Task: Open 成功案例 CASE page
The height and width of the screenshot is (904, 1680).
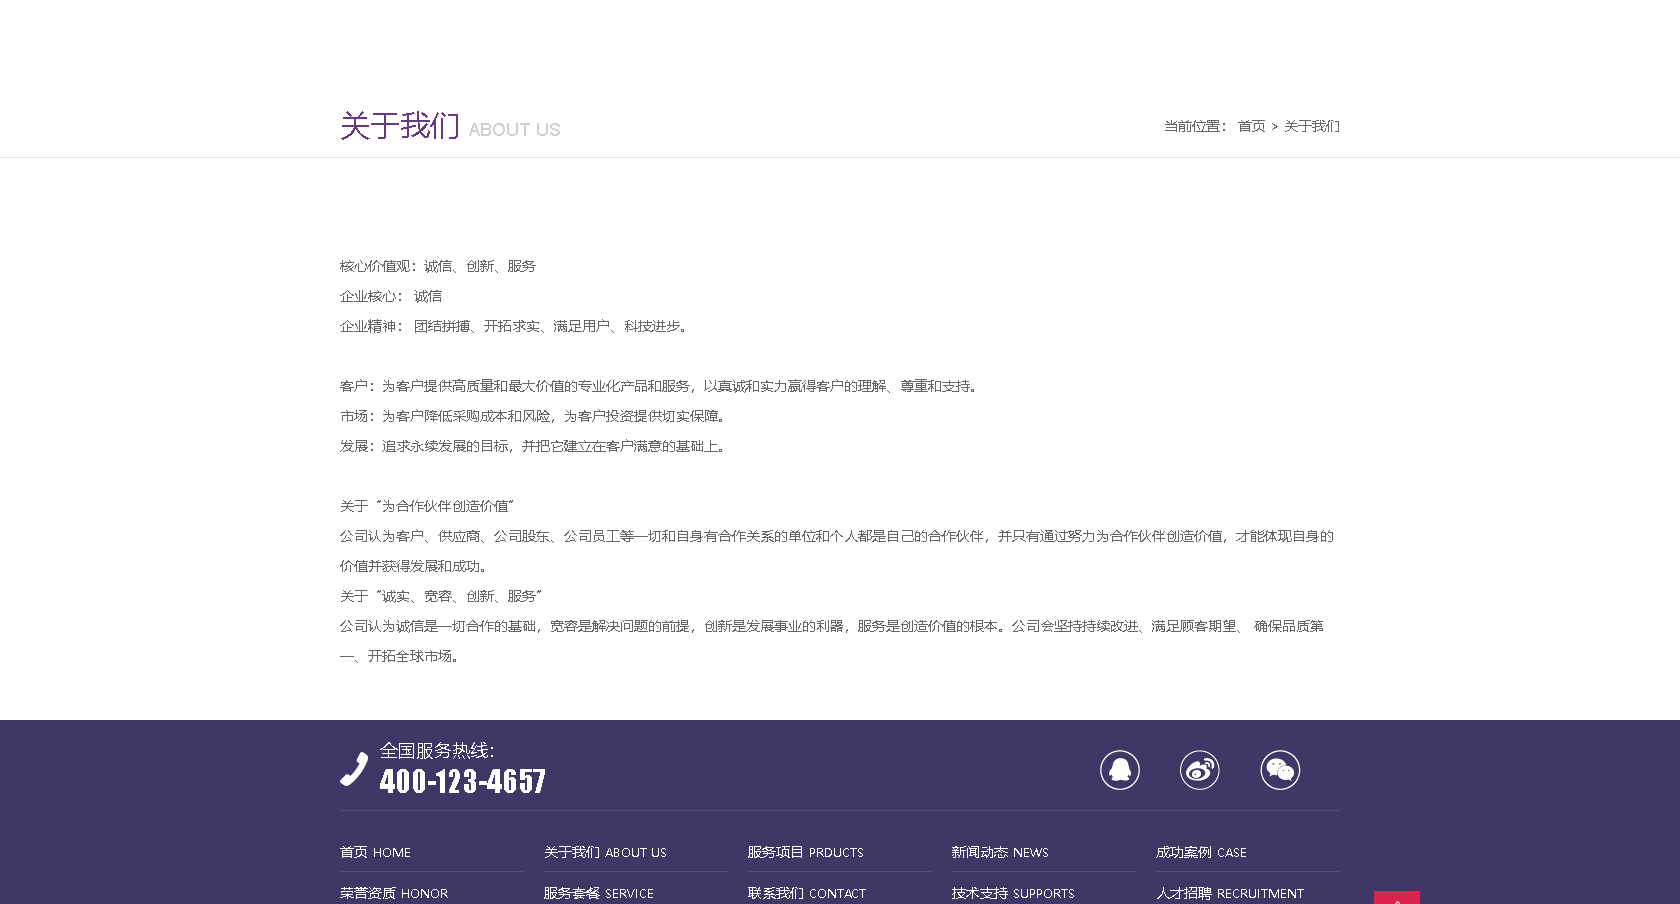Action: (x=1200, y=852)
